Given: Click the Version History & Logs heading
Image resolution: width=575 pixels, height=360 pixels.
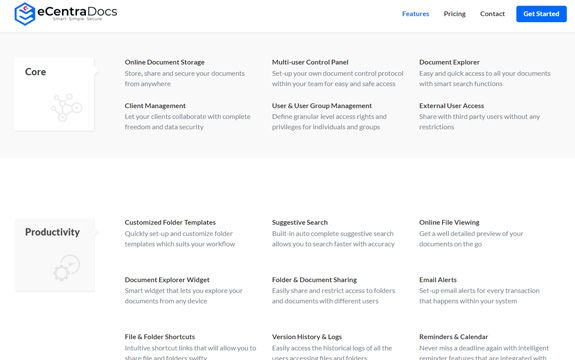Looking at the screenshot, I should point(307,337).
